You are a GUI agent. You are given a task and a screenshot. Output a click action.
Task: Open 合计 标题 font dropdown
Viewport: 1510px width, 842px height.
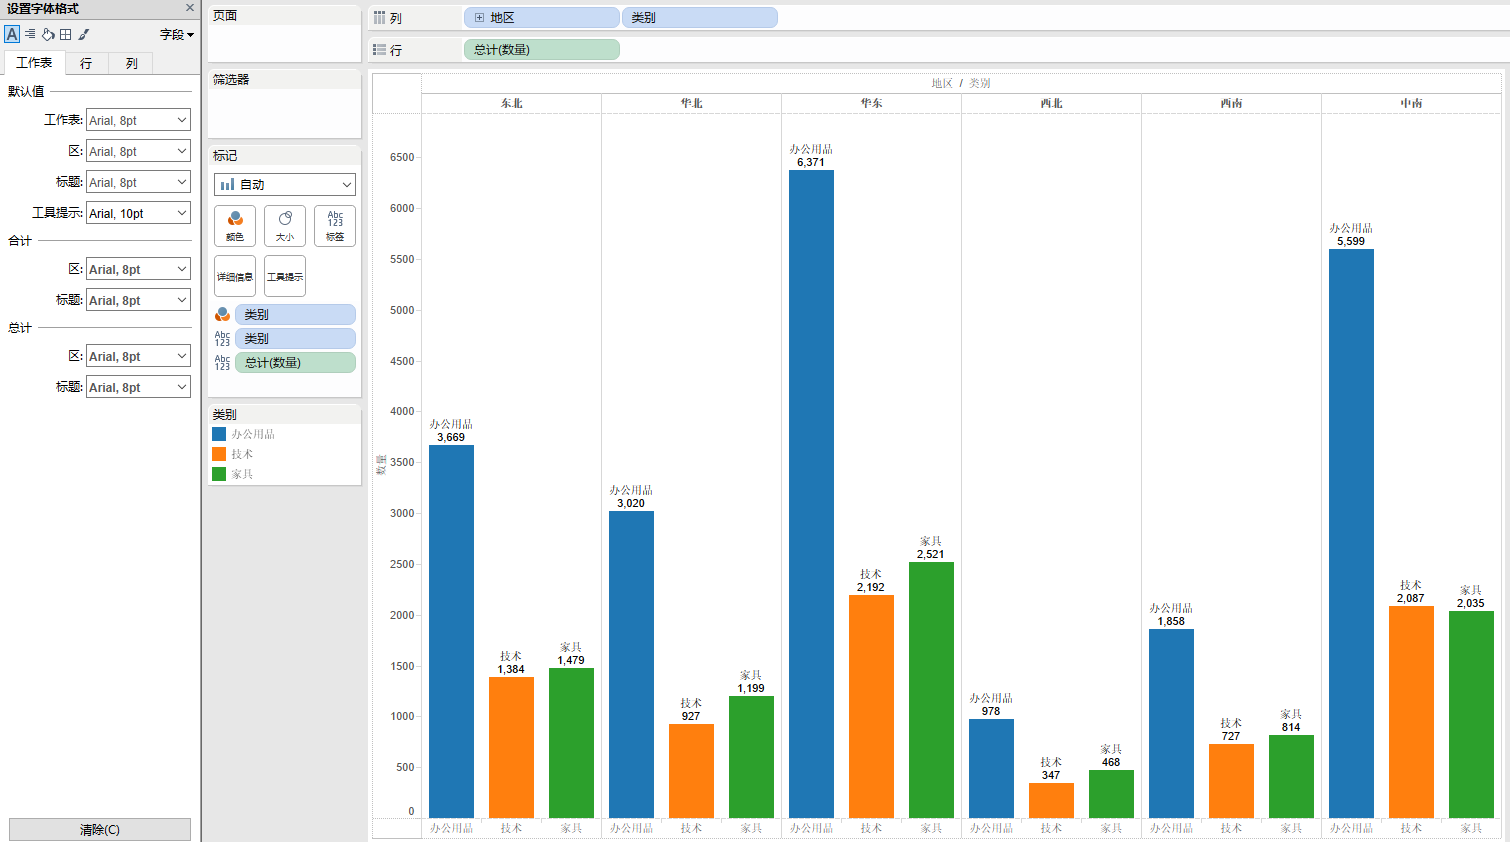click(x=138, y=300)
